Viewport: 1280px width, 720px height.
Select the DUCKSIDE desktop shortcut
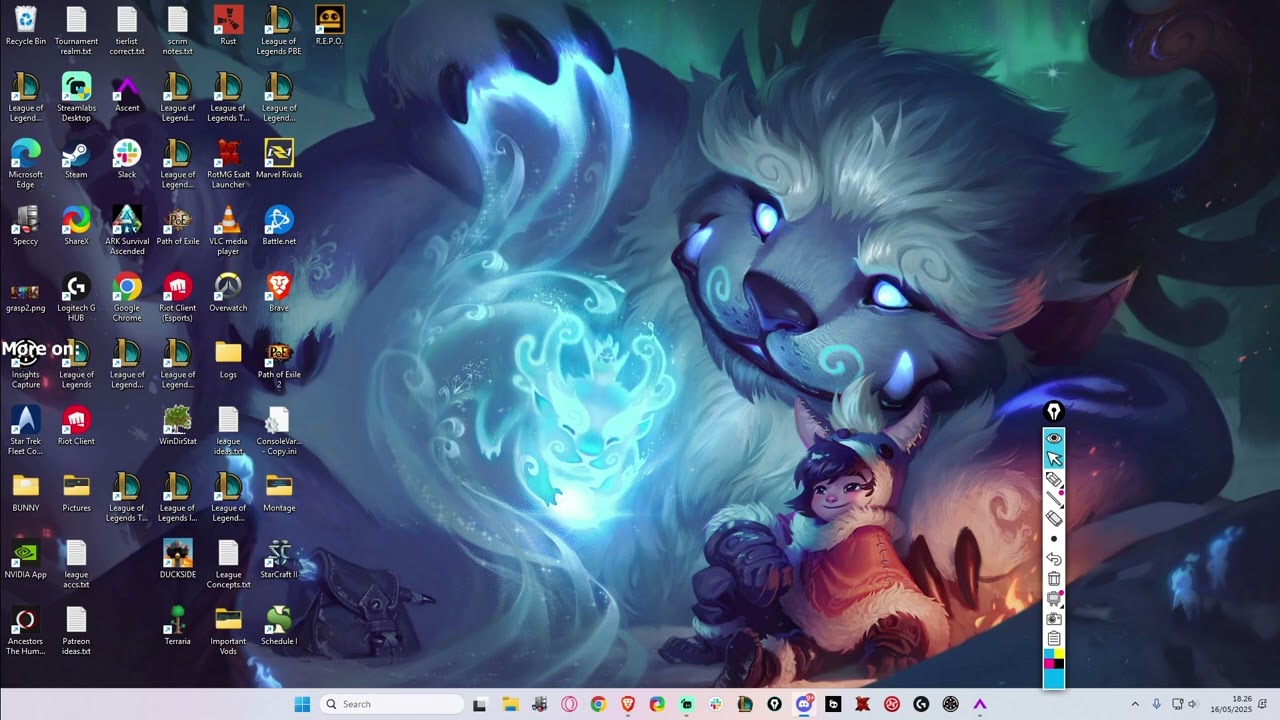(178, 560)
